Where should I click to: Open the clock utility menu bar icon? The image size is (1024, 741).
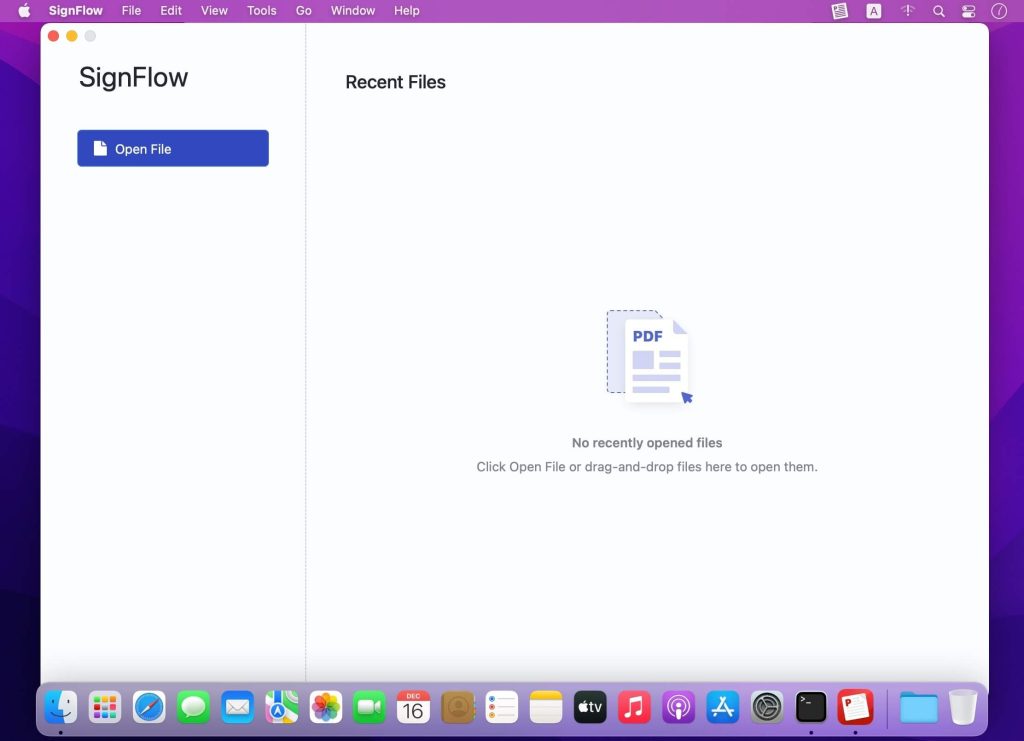[x=998, y=11]
